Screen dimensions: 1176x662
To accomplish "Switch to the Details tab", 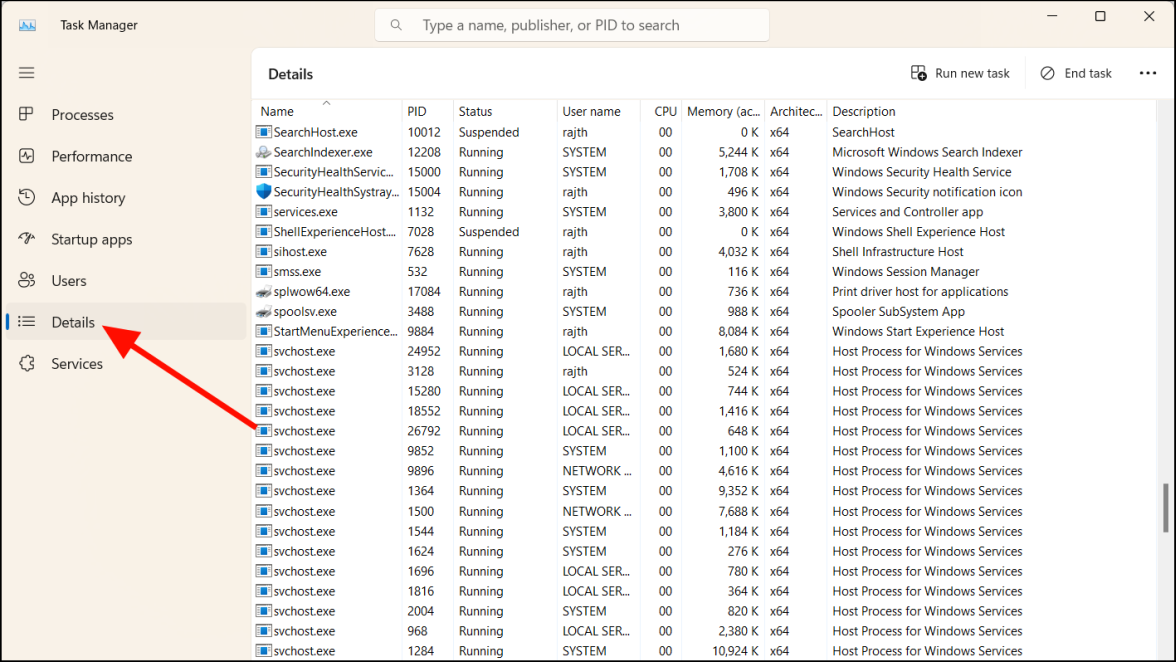I will click(x=73, y=322).
